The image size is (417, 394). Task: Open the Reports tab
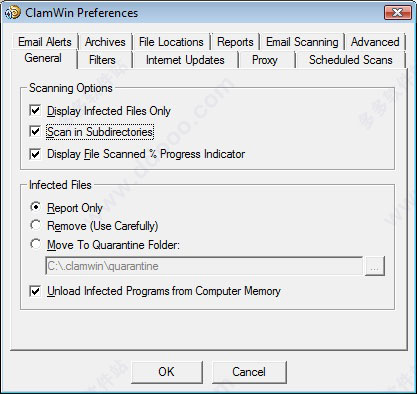235,42
